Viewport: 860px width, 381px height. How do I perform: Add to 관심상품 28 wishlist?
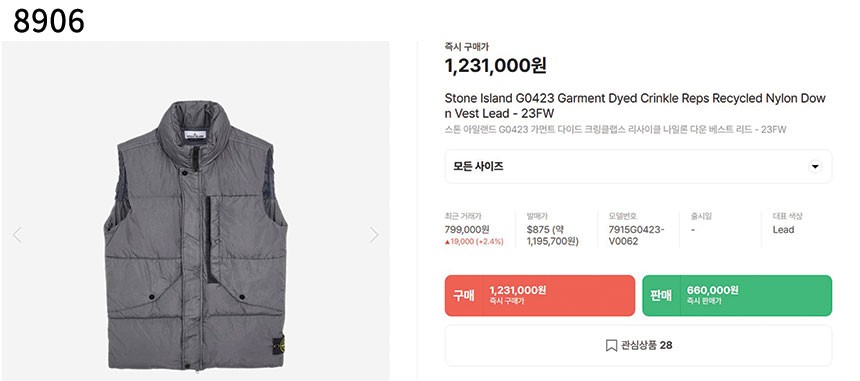[x=638, y=345]
